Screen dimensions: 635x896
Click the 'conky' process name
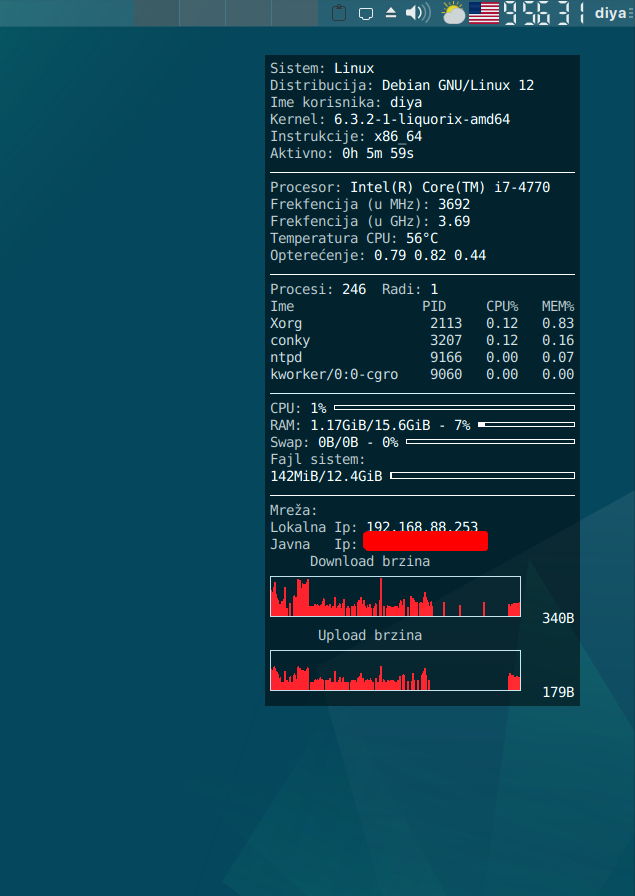click(290, 341)
